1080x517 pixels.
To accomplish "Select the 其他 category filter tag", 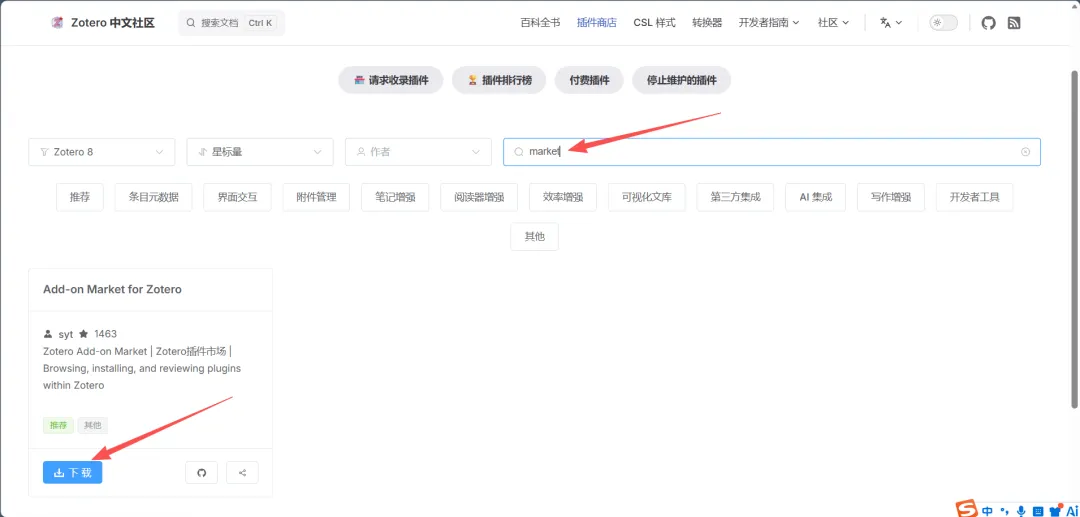I will tap(534, 237).
